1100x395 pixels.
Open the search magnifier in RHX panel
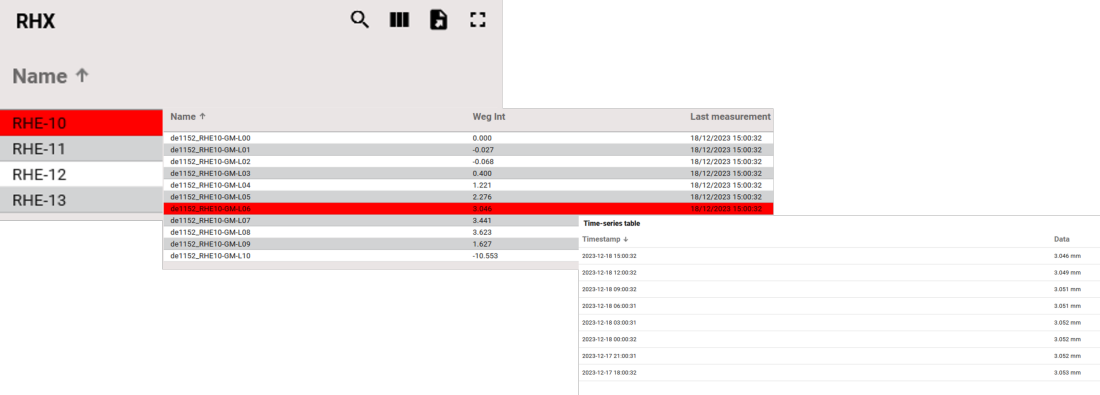point(360,20)
